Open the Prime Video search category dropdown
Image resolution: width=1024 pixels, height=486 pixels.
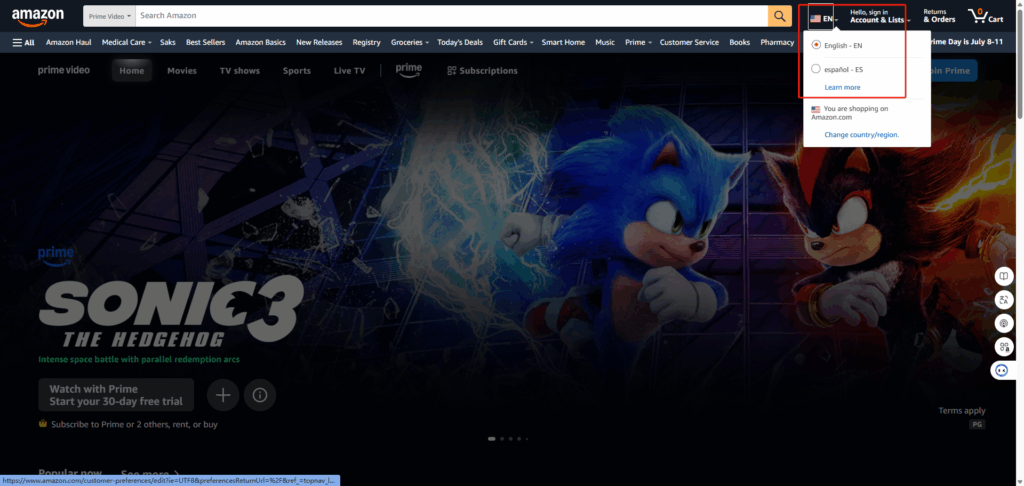(109, 16)
